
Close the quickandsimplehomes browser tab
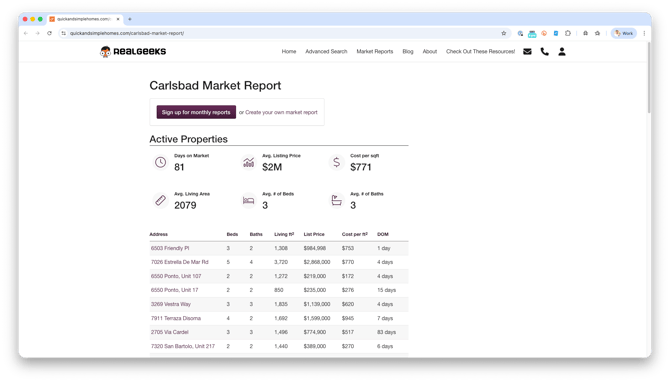pos(118,19)
